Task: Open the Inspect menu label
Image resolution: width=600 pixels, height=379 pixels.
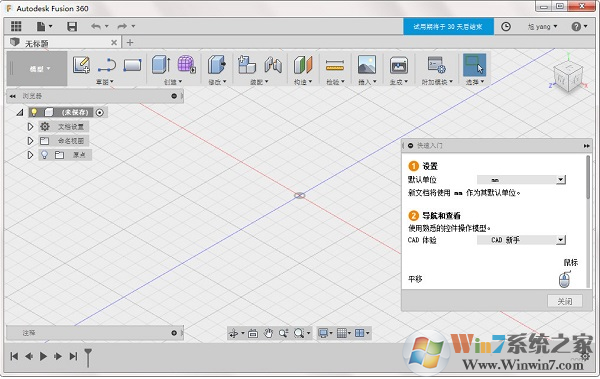Action: tap(336, 82)
